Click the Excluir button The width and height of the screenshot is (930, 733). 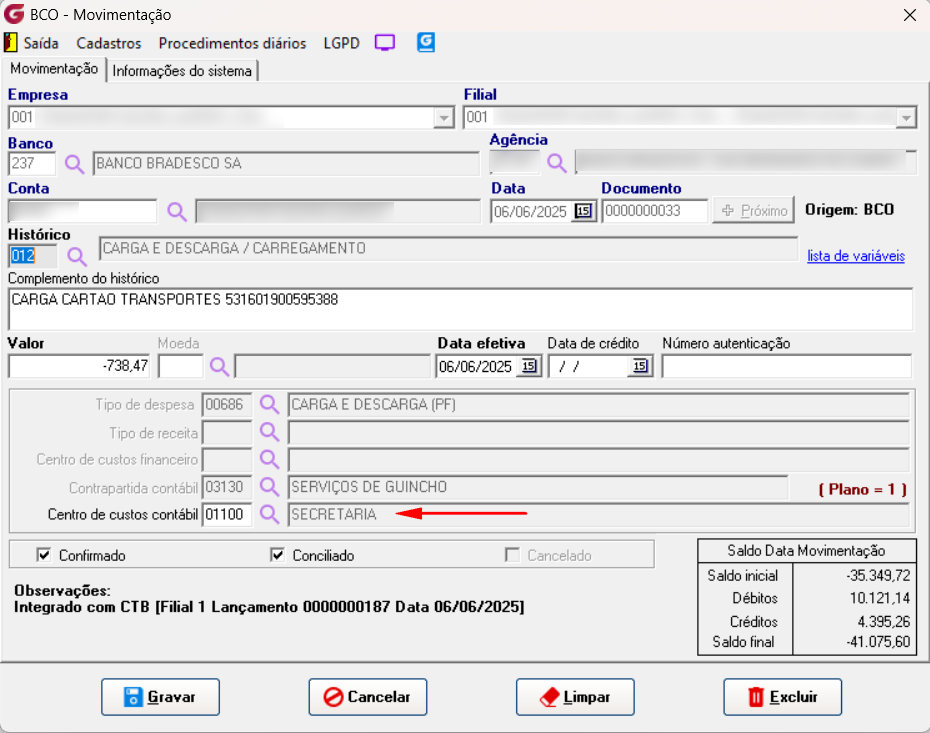click(782, 697)
